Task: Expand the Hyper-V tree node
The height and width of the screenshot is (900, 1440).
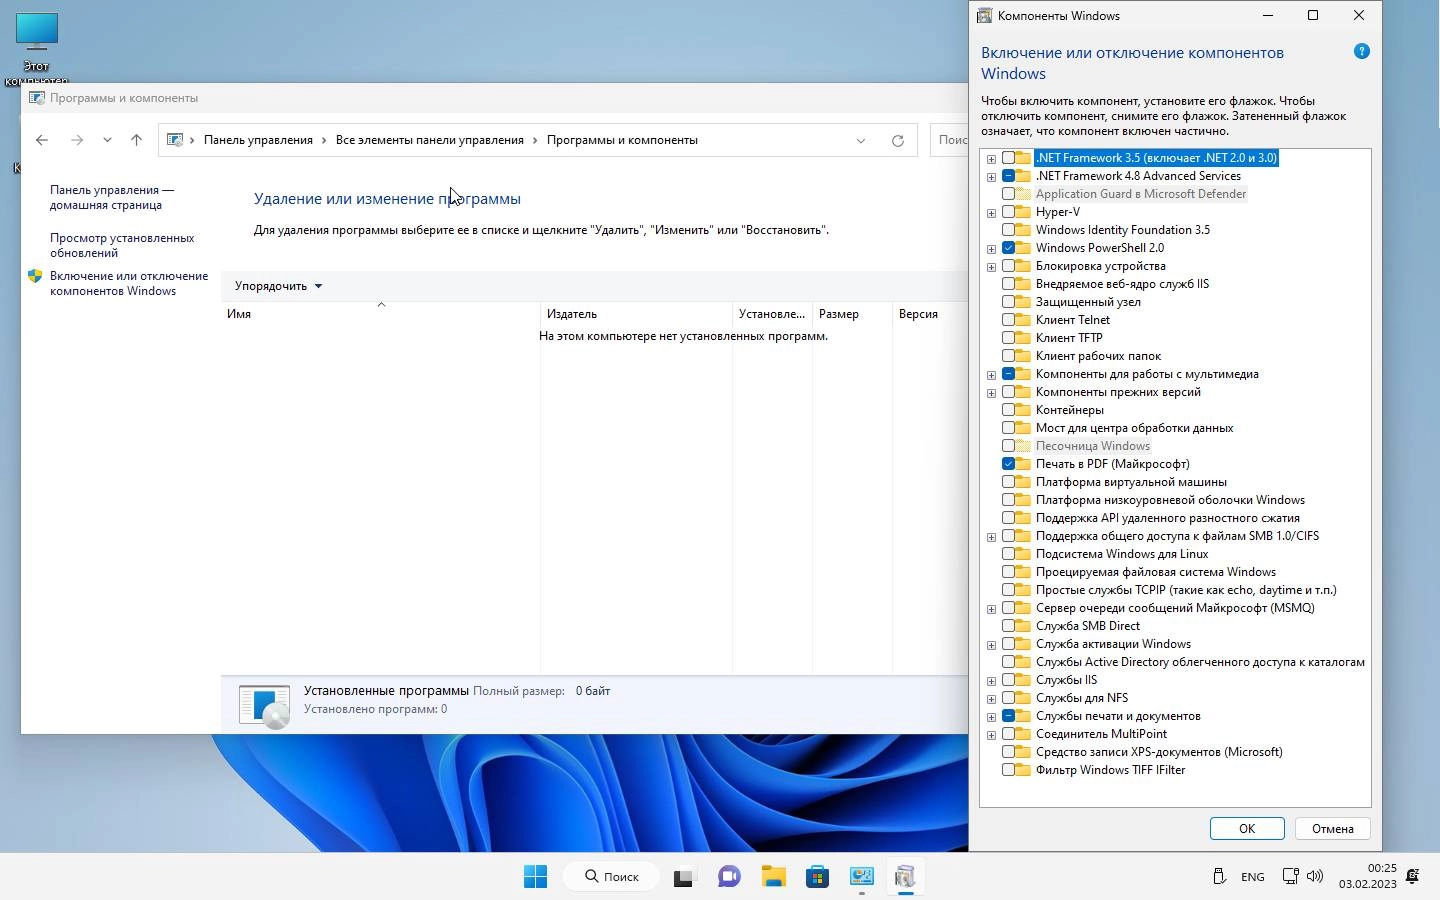Action: point(991,212)
